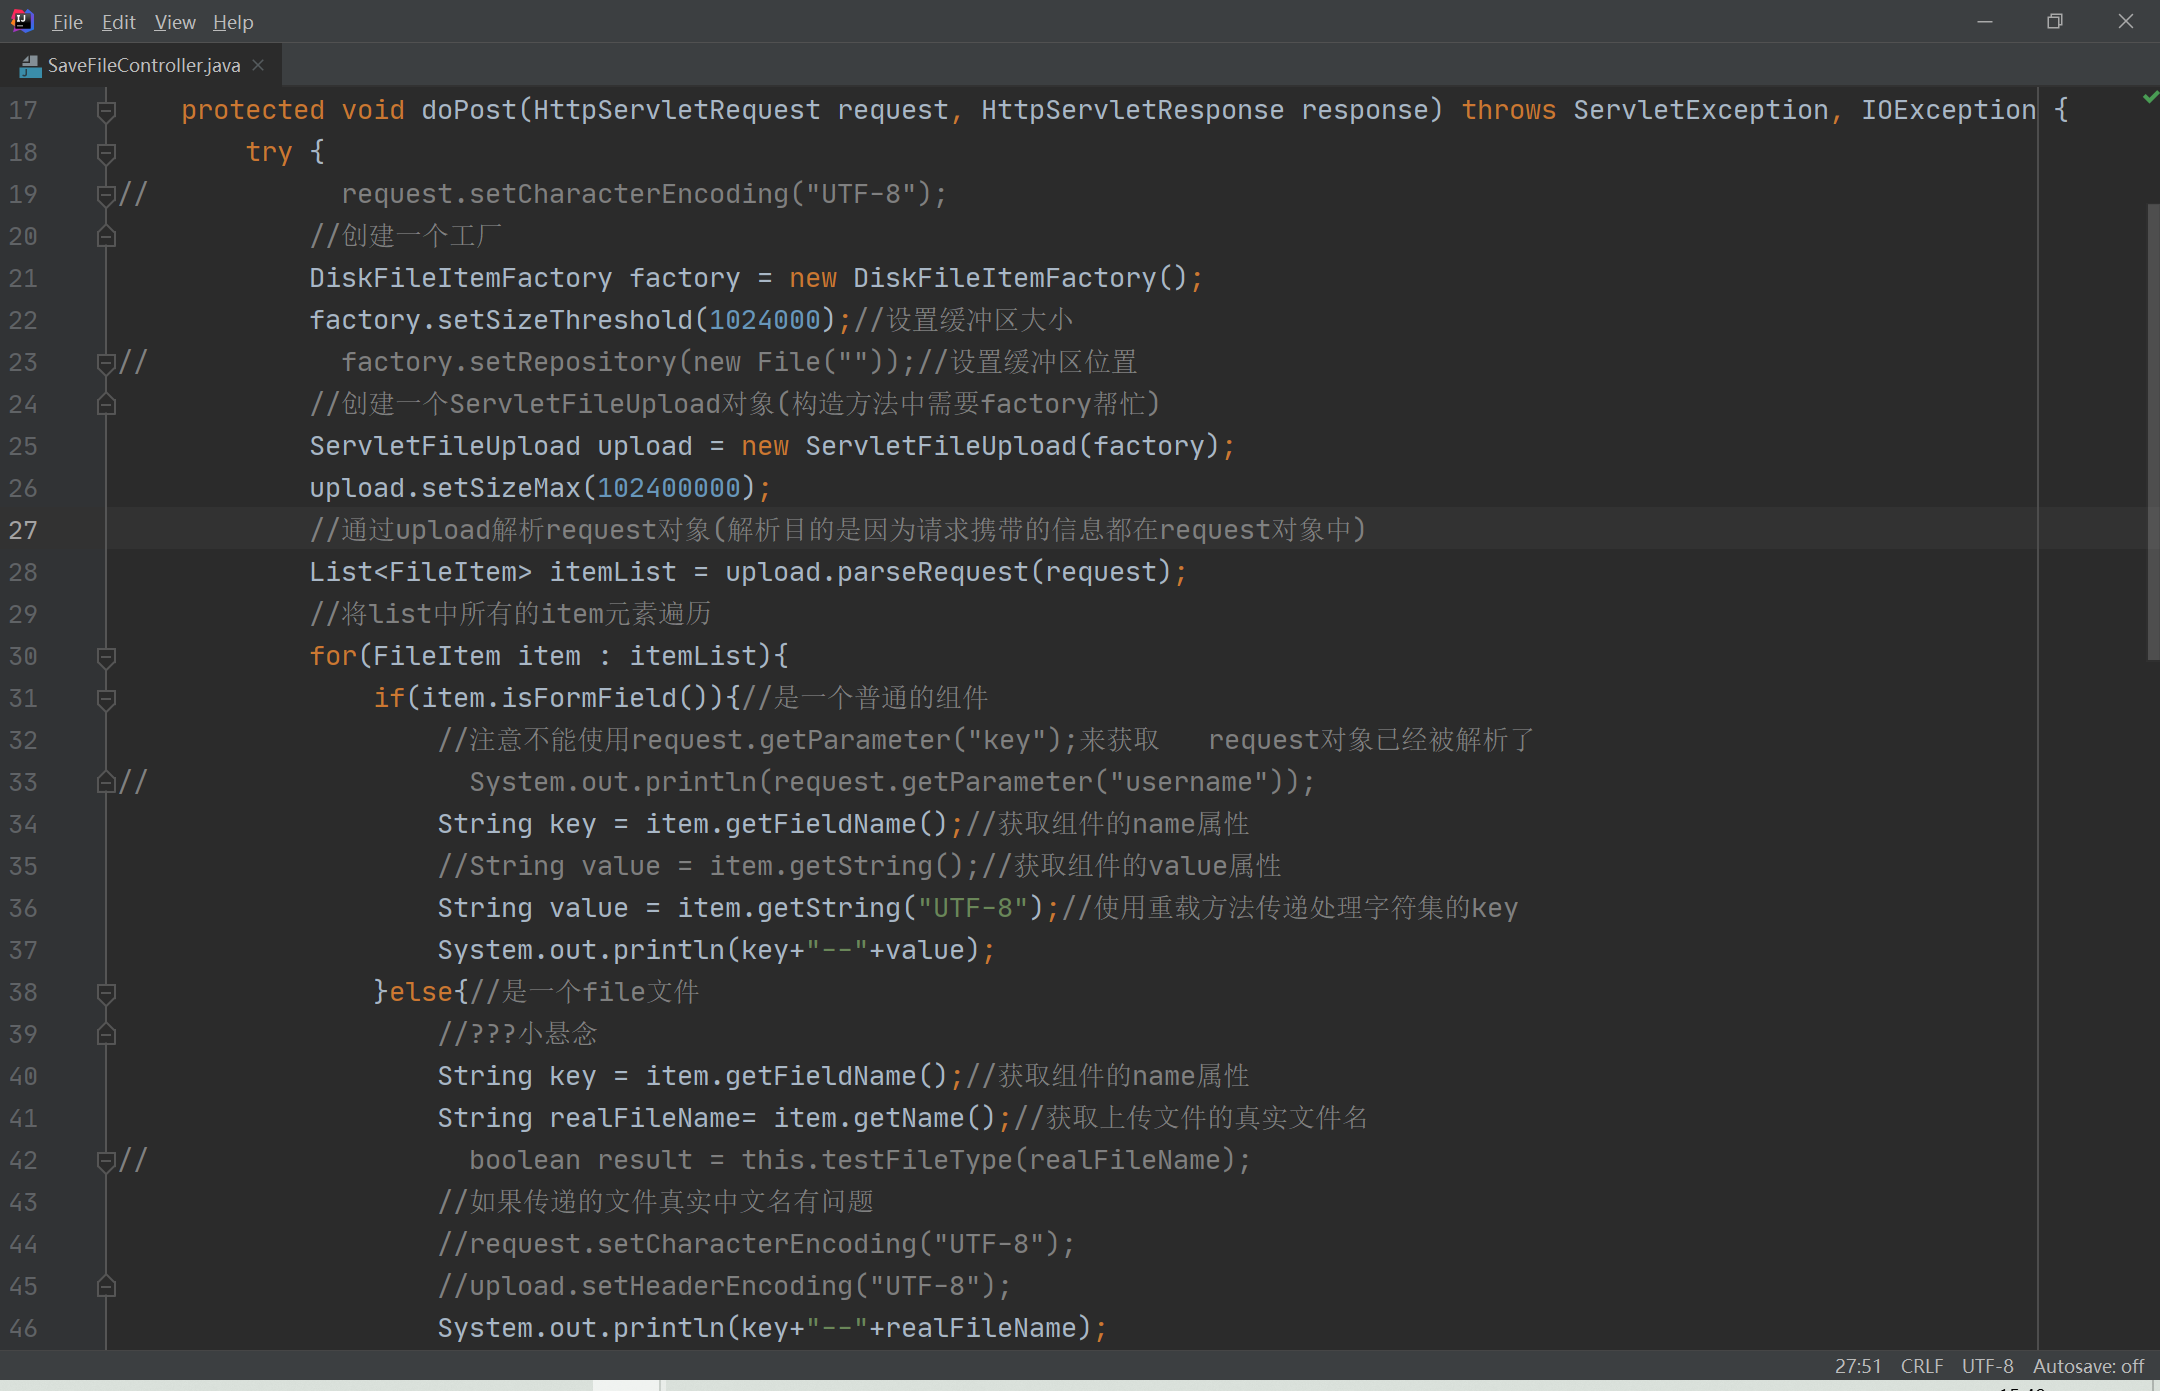Click the try keyword on line 18
The width and height of the screenshot is (2160, 1391).
tap(269, 152)
